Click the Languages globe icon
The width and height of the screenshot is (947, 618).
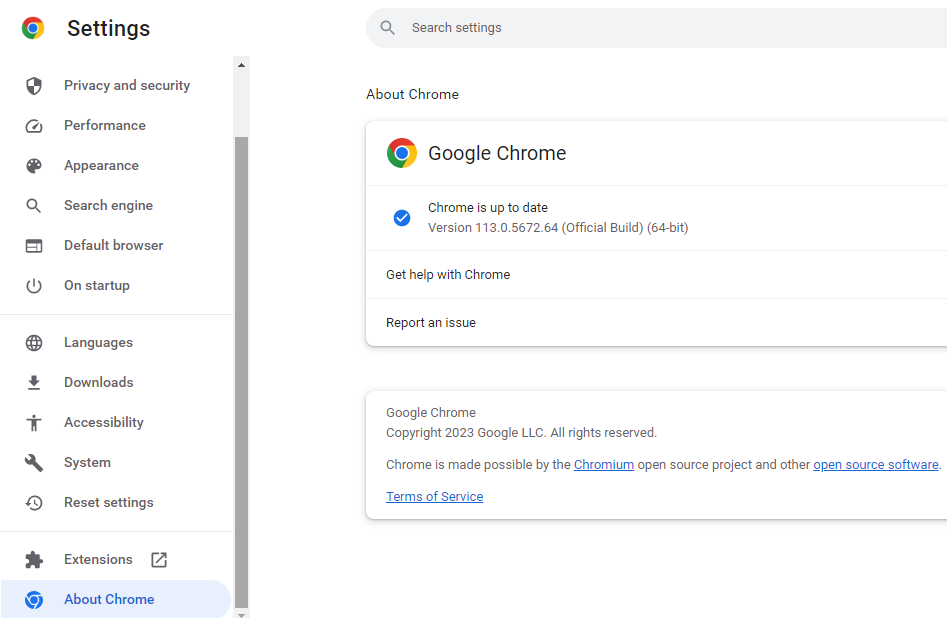point(34,343)
